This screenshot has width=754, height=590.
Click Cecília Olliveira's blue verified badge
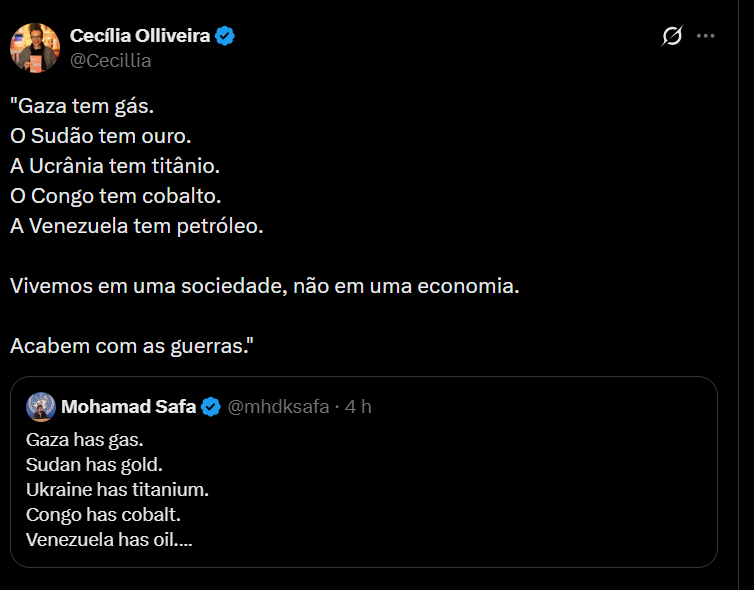pos(227,36)
